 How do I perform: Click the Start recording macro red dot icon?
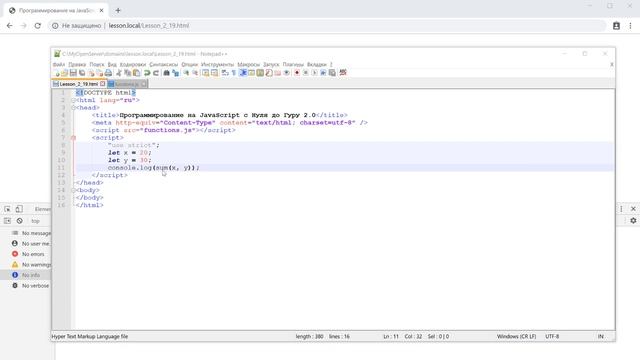[297, 73]
